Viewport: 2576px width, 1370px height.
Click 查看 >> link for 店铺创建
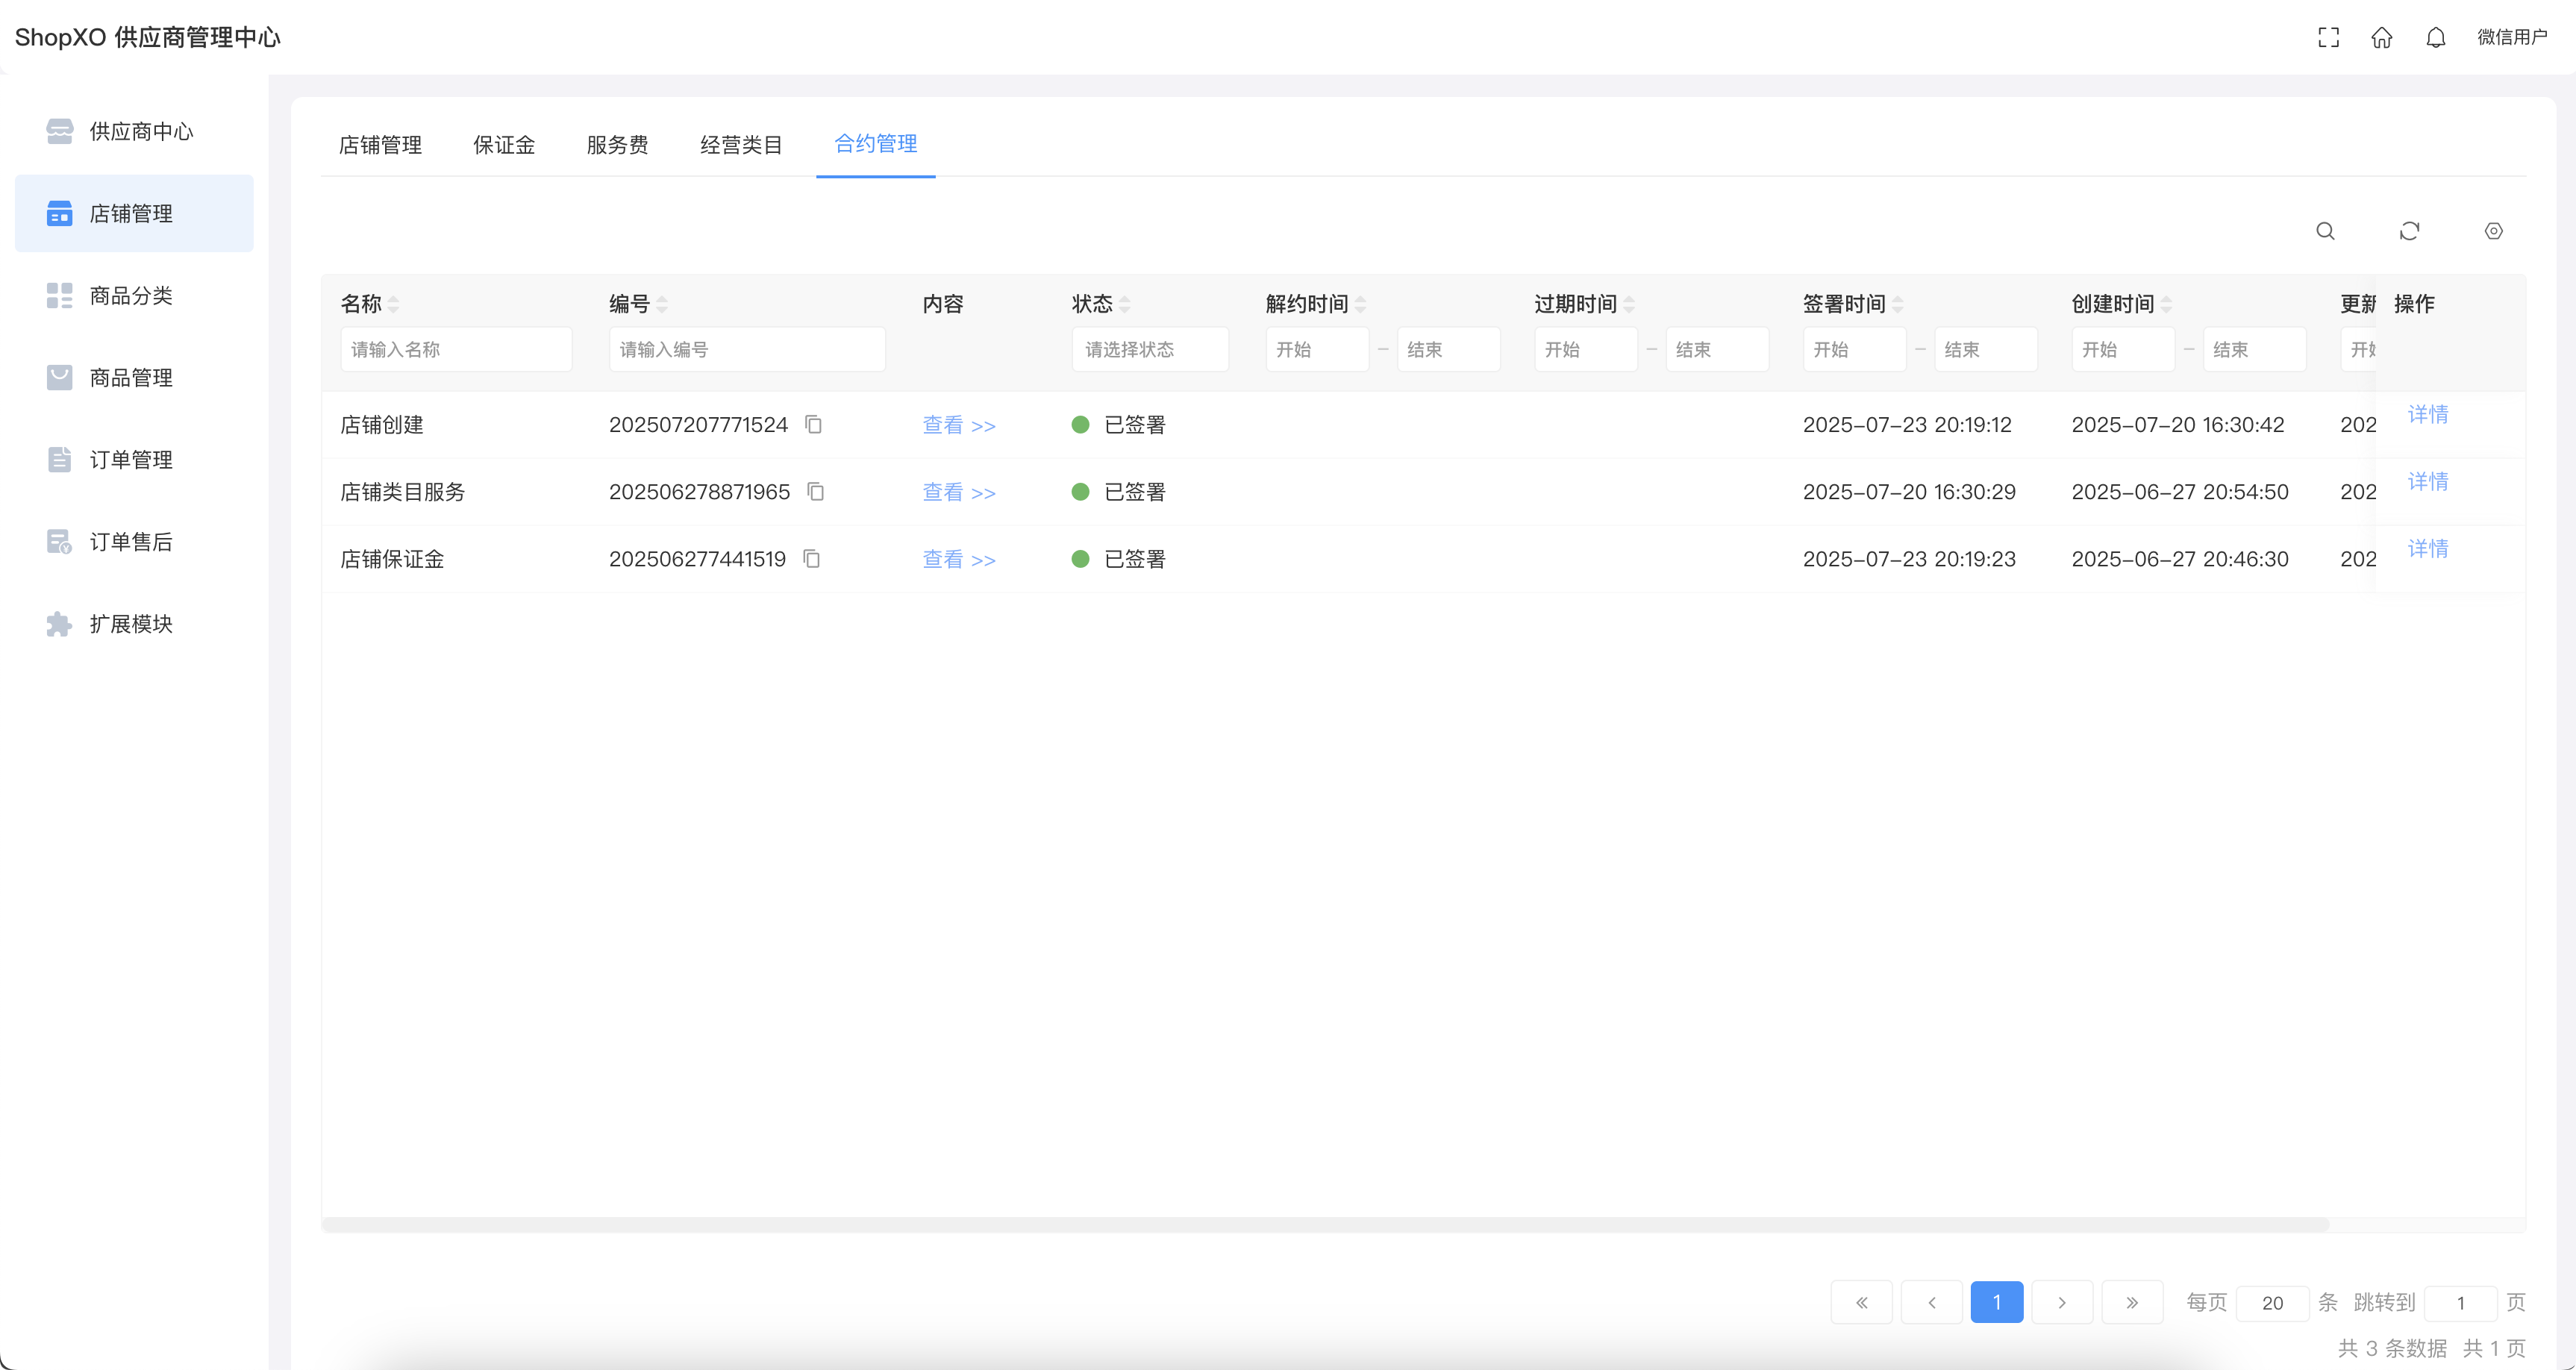[x=958, y=425]
